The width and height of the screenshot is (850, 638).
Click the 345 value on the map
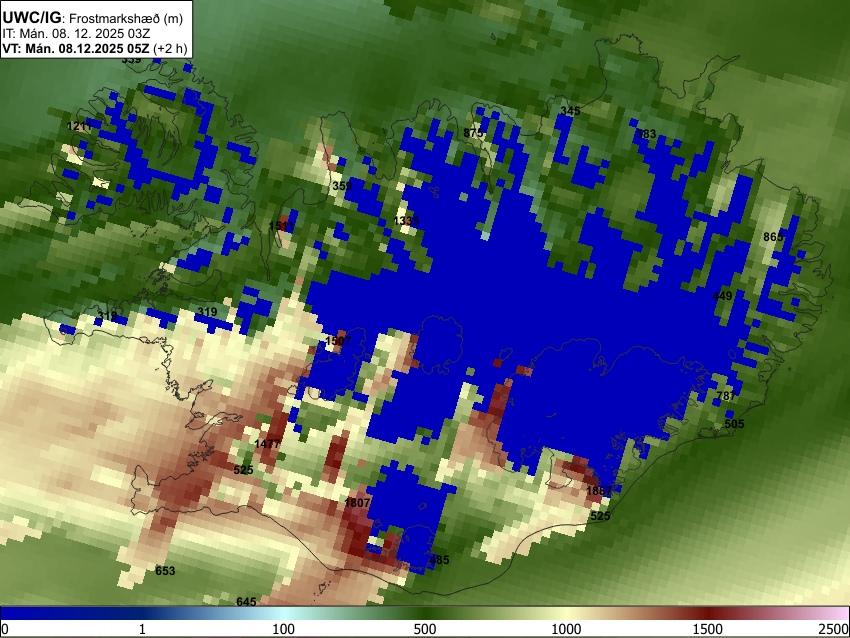pos(570,111)
